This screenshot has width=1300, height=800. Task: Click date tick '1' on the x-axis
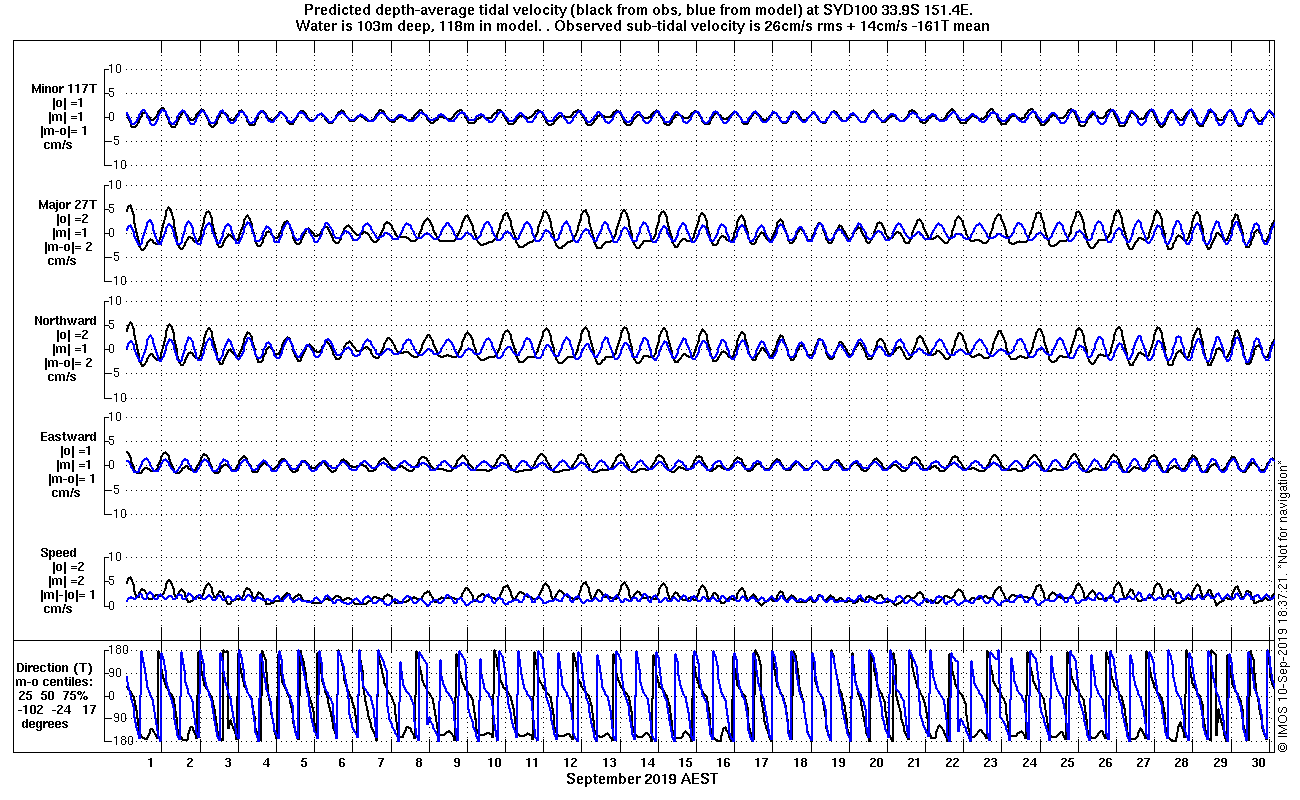pos(151,762)
